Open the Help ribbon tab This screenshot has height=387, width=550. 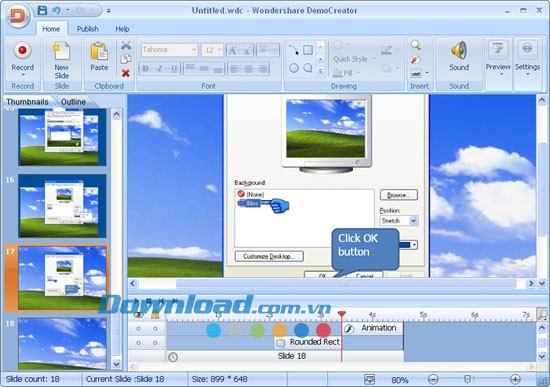coord(122,29)
